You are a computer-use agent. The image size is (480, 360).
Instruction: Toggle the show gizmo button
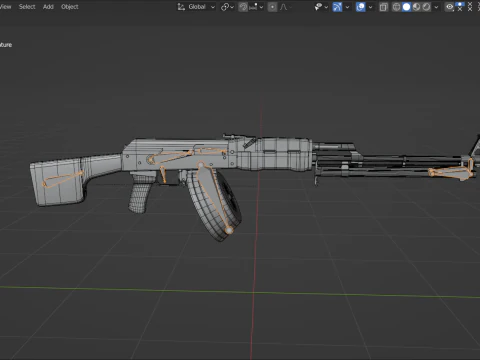(337, 7)
